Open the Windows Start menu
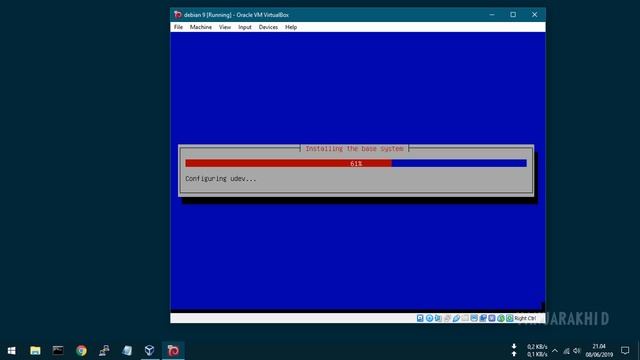 [11, 351]
